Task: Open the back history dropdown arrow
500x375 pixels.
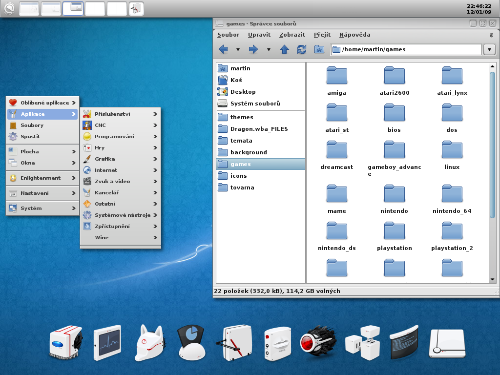Action: pos(238,50)
